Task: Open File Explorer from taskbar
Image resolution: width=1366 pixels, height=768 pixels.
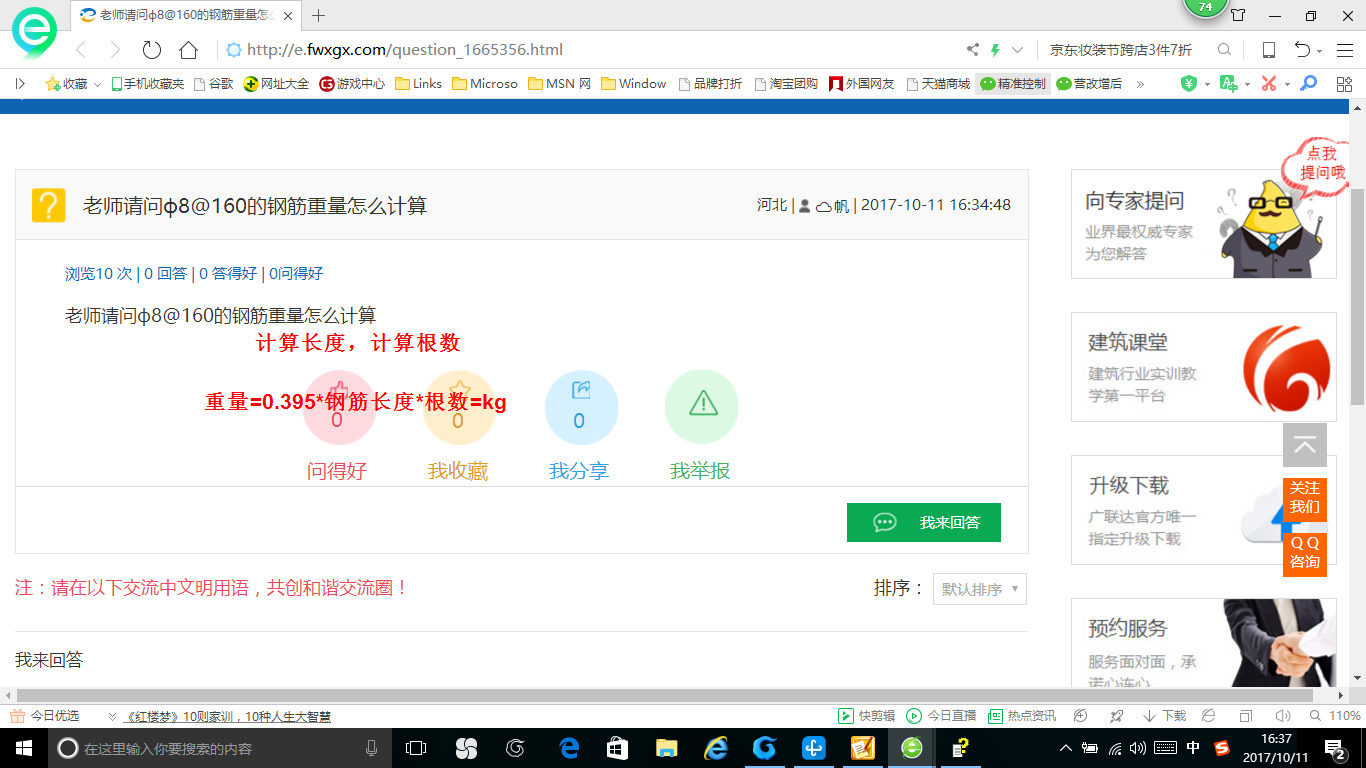Action: [x=666, y=748]
